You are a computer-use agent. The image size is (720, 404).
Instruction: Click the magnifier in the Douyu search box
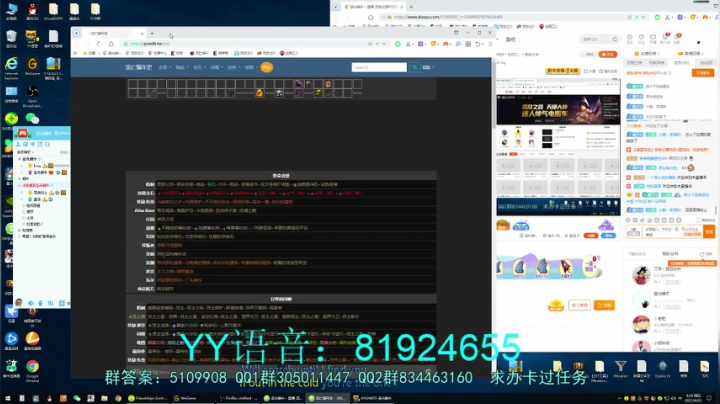coord(614,39)
